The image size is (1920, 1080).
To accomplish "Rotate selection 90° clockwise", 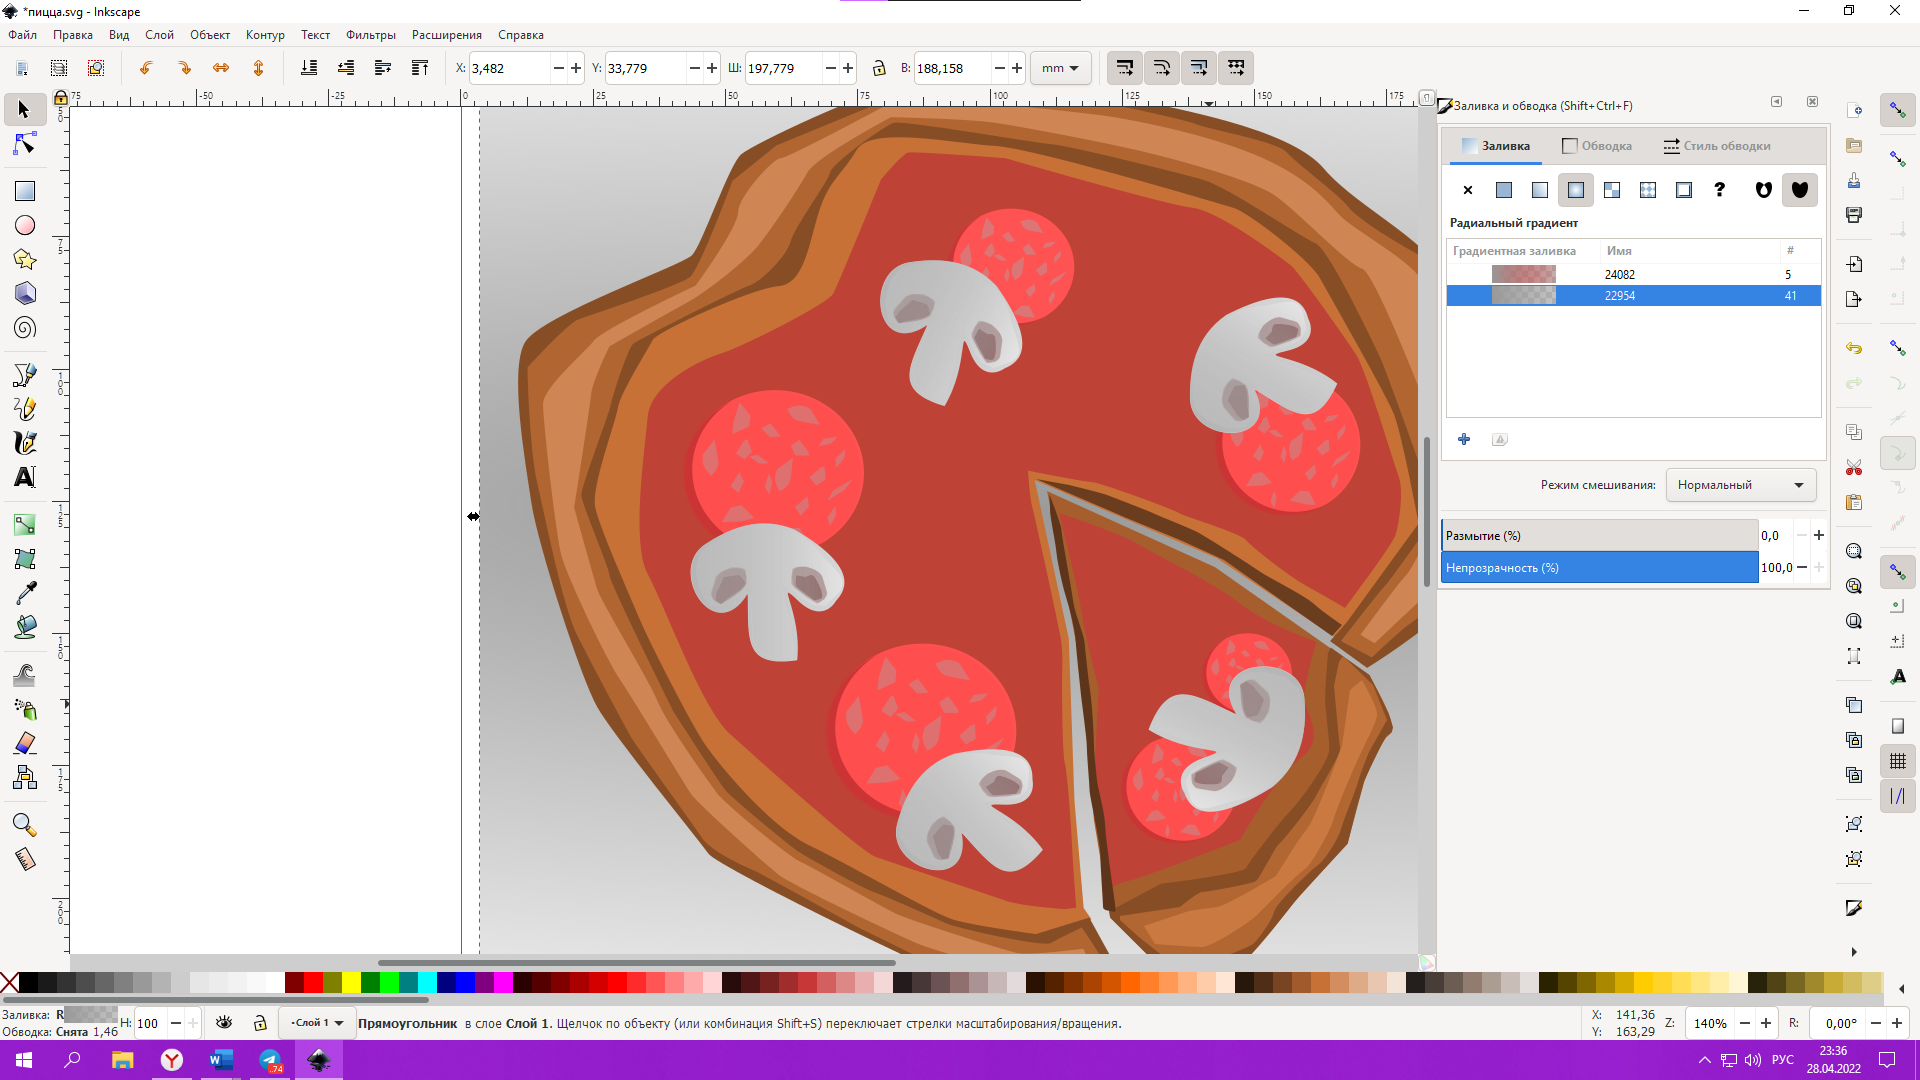I will click(x=184, y=68).
